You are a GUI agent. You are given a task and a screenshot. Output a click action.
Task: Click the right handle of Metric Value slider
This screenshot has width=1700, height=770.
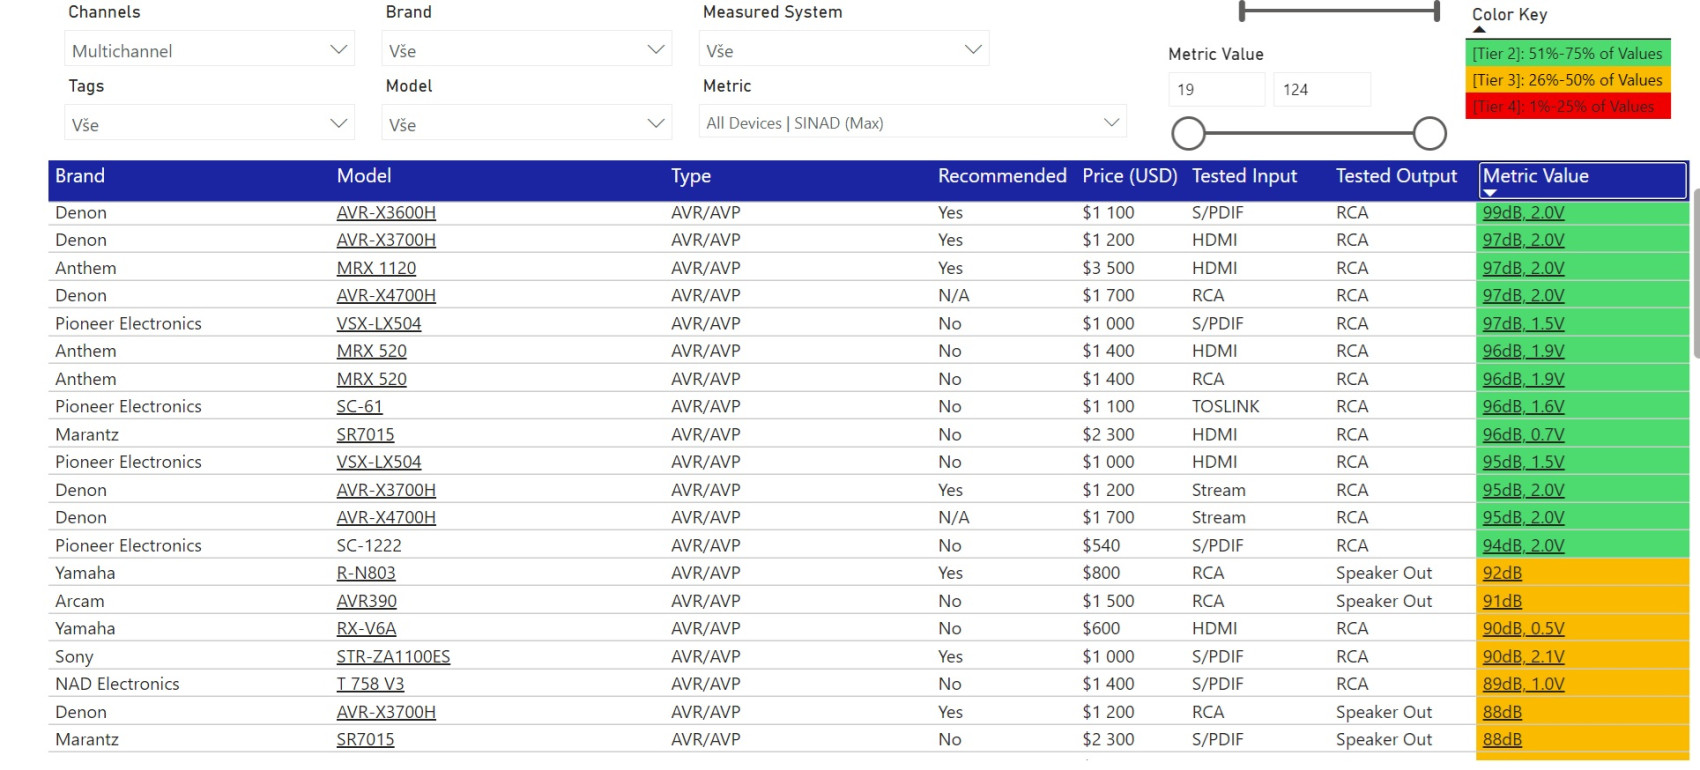click(1429, 133)
